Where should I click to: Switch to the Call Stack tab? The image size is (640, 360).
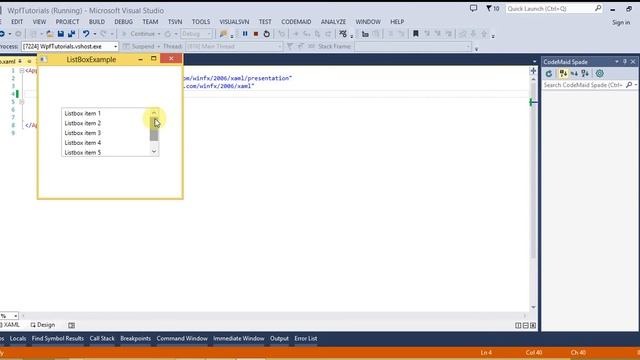(102, 338)
